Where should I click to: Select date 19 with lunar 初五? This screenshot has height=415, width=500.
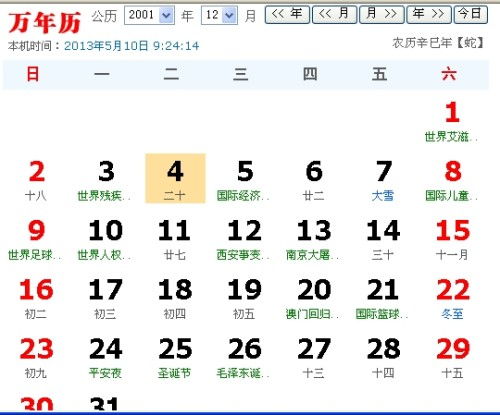[244, 298]
